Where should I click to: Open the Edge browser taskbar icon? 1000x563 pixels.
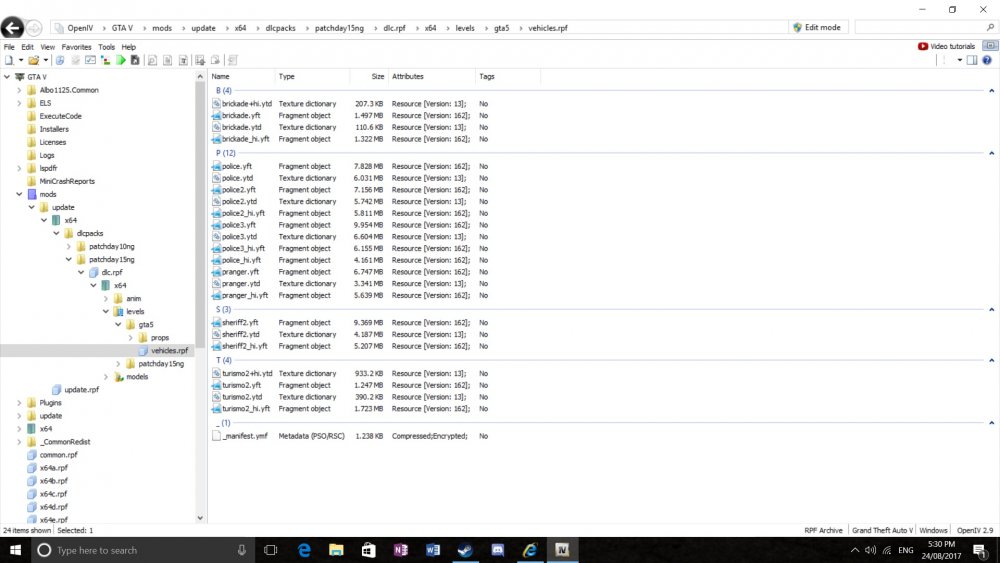[x=304, y=550]
